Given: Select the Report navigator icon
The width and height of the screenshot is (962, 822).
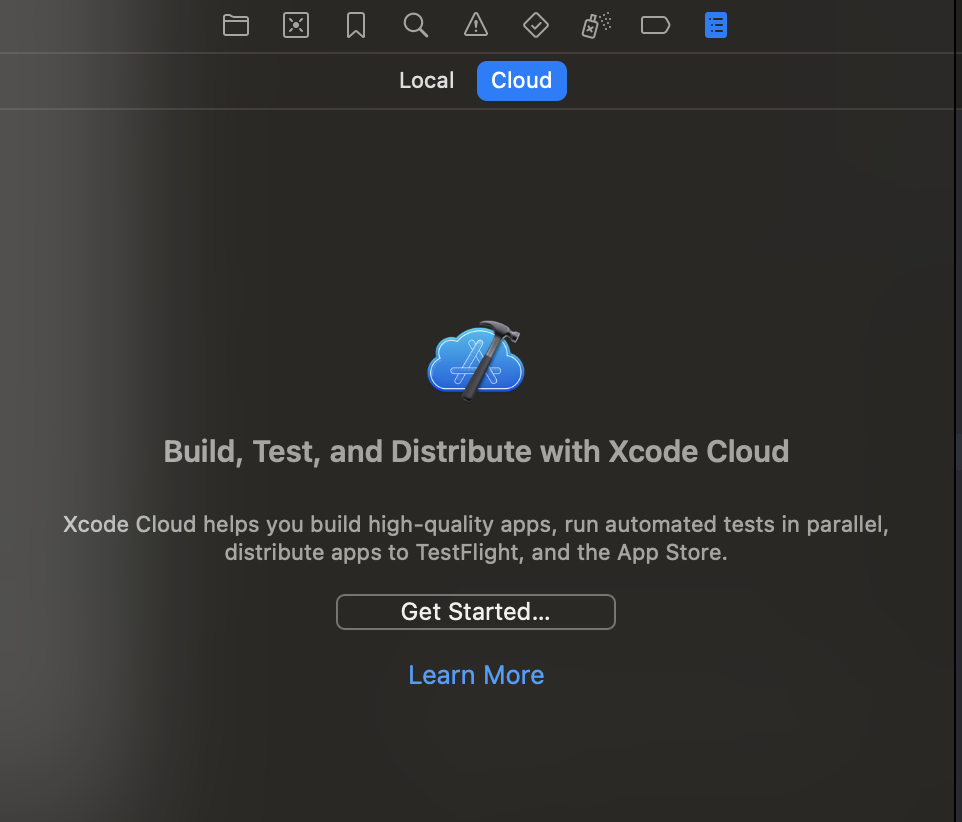Looking at the screenshot, I should pos(715,26).
